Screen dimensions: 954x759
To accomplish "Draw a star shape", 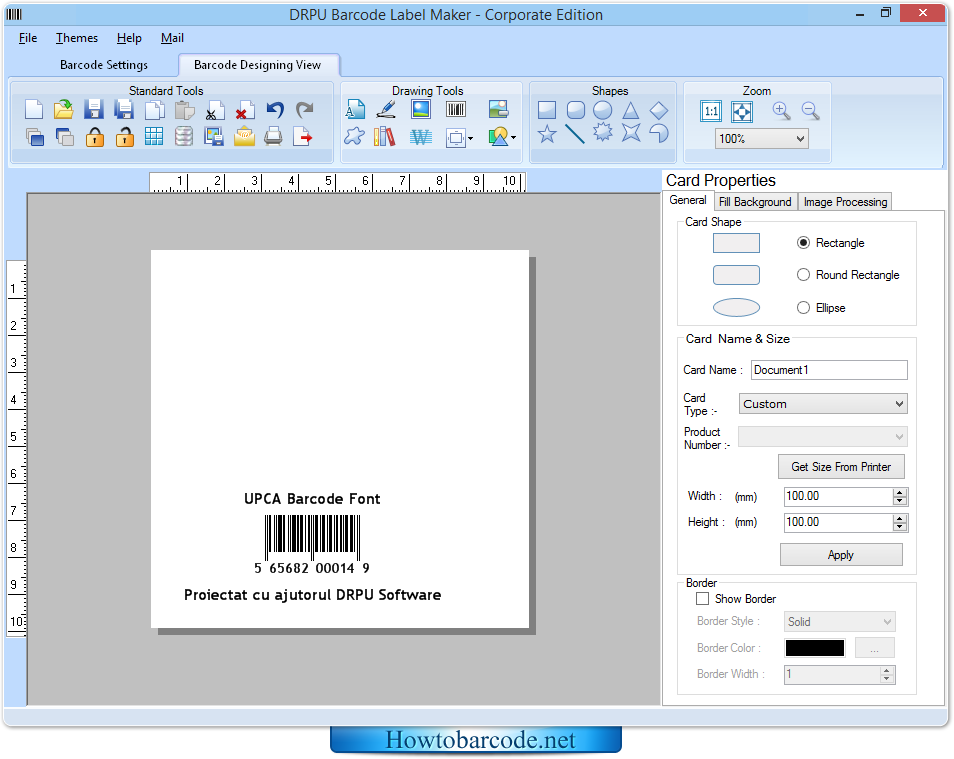I will click(547, 134).
